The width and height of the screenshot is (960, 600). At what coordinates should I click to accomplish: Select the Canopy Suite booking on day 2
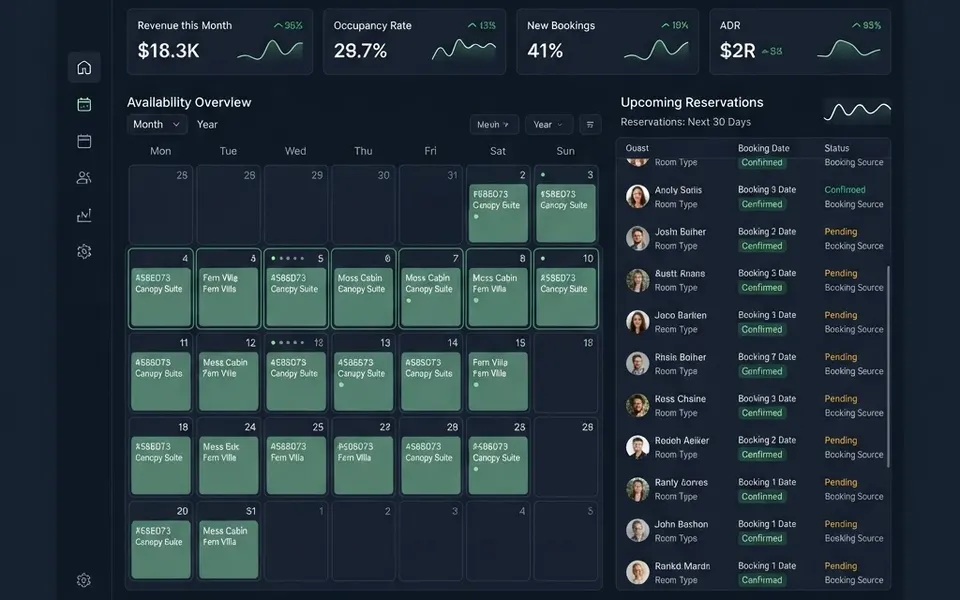(x=498, y=213)
